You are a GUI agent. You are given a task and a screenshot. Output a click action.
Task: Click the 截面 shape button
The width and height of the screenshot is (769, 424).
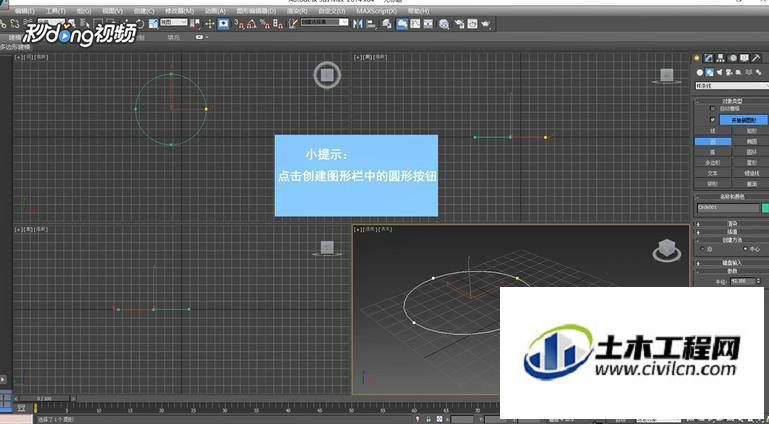pos(750,184)
